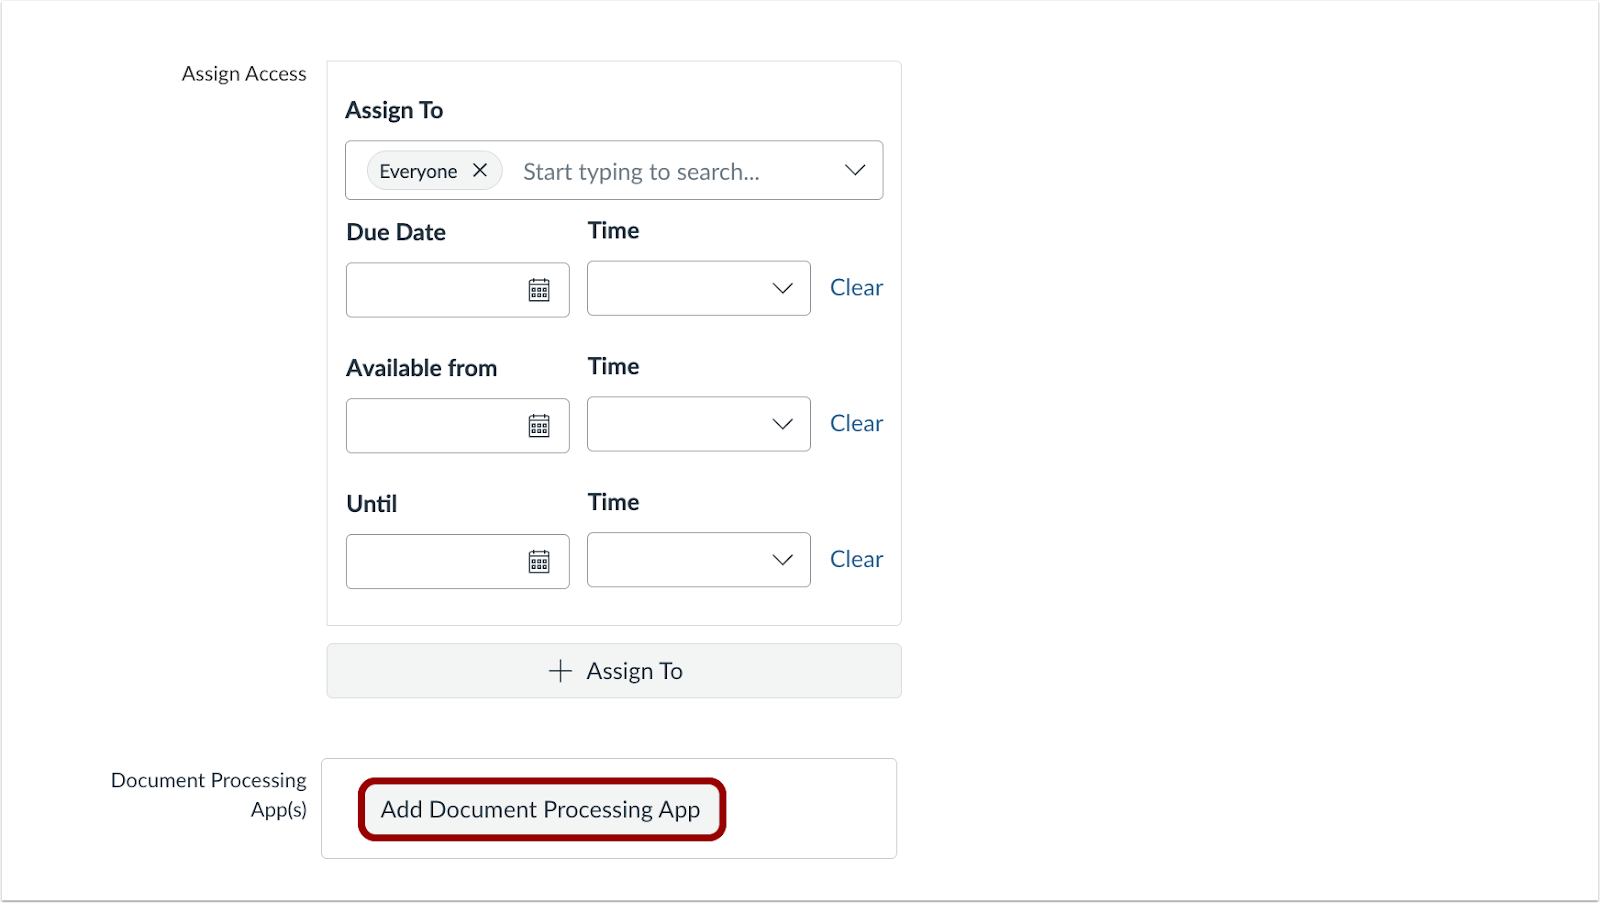
Task: Expand the Assign To dropdown chevron
Action: 855,170
